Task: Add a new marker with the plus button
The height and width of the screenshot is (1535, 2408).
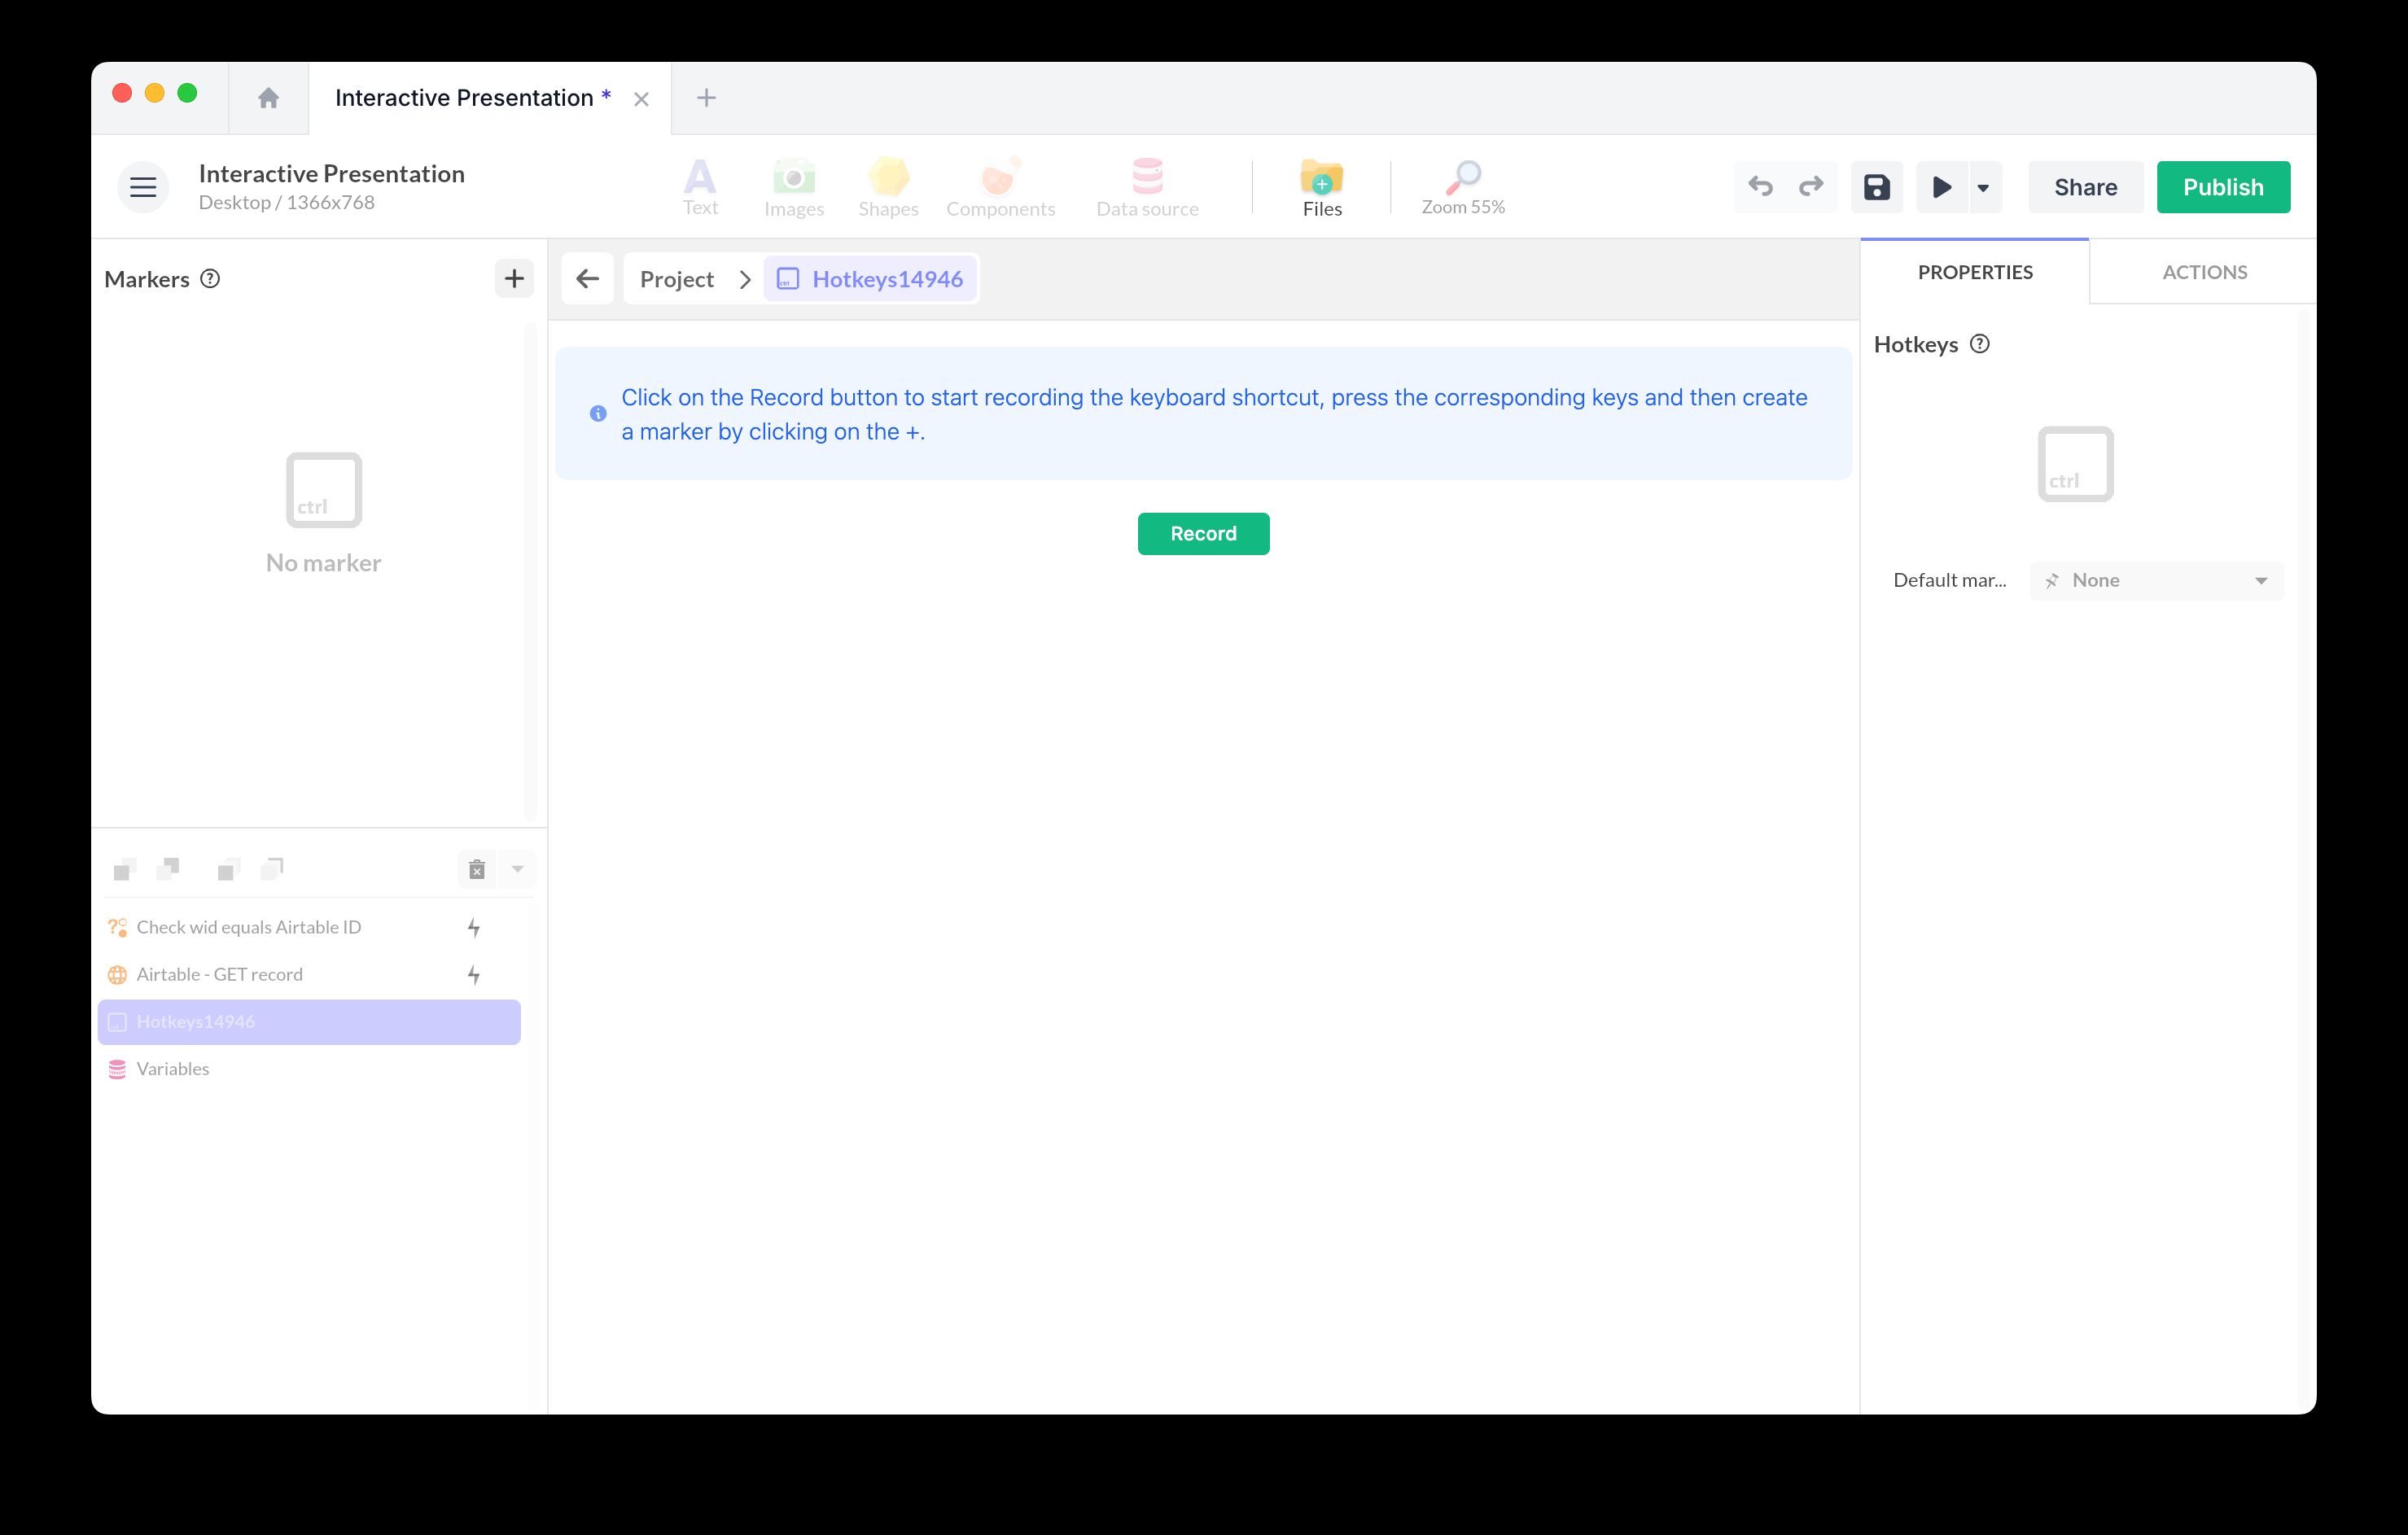Action: (513, 278)
